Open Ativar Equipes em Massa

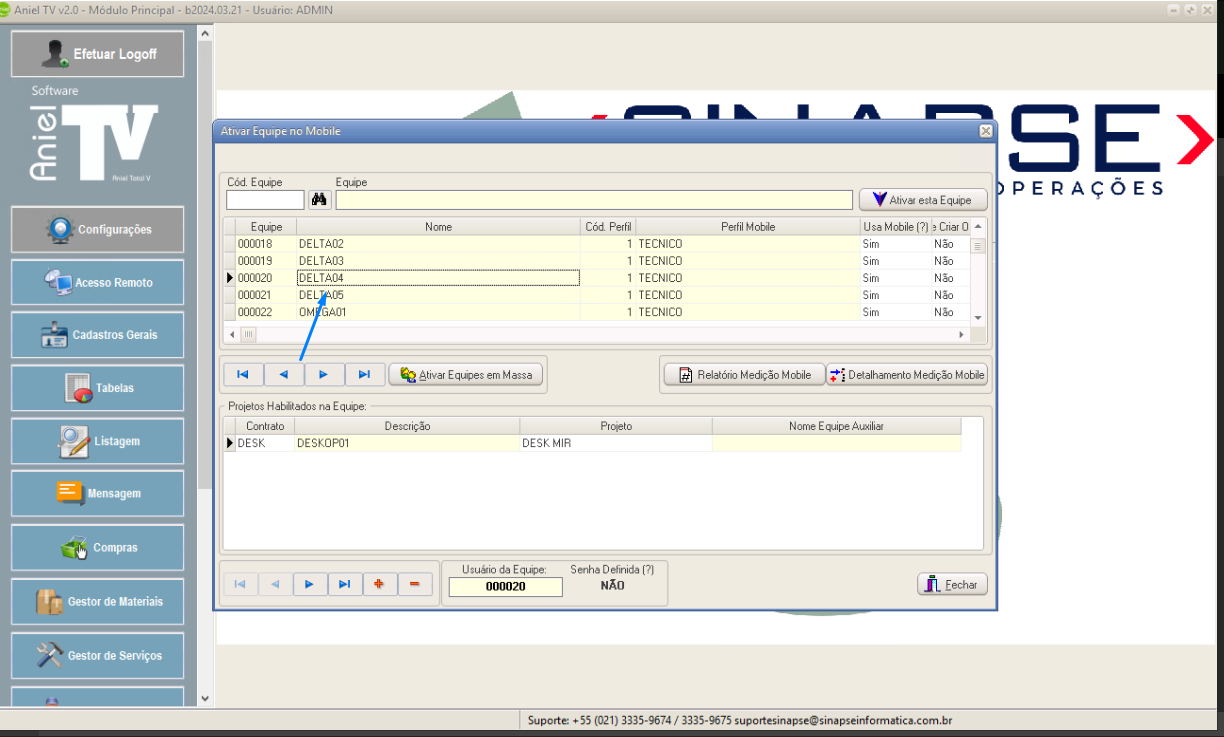click(466, 375)
